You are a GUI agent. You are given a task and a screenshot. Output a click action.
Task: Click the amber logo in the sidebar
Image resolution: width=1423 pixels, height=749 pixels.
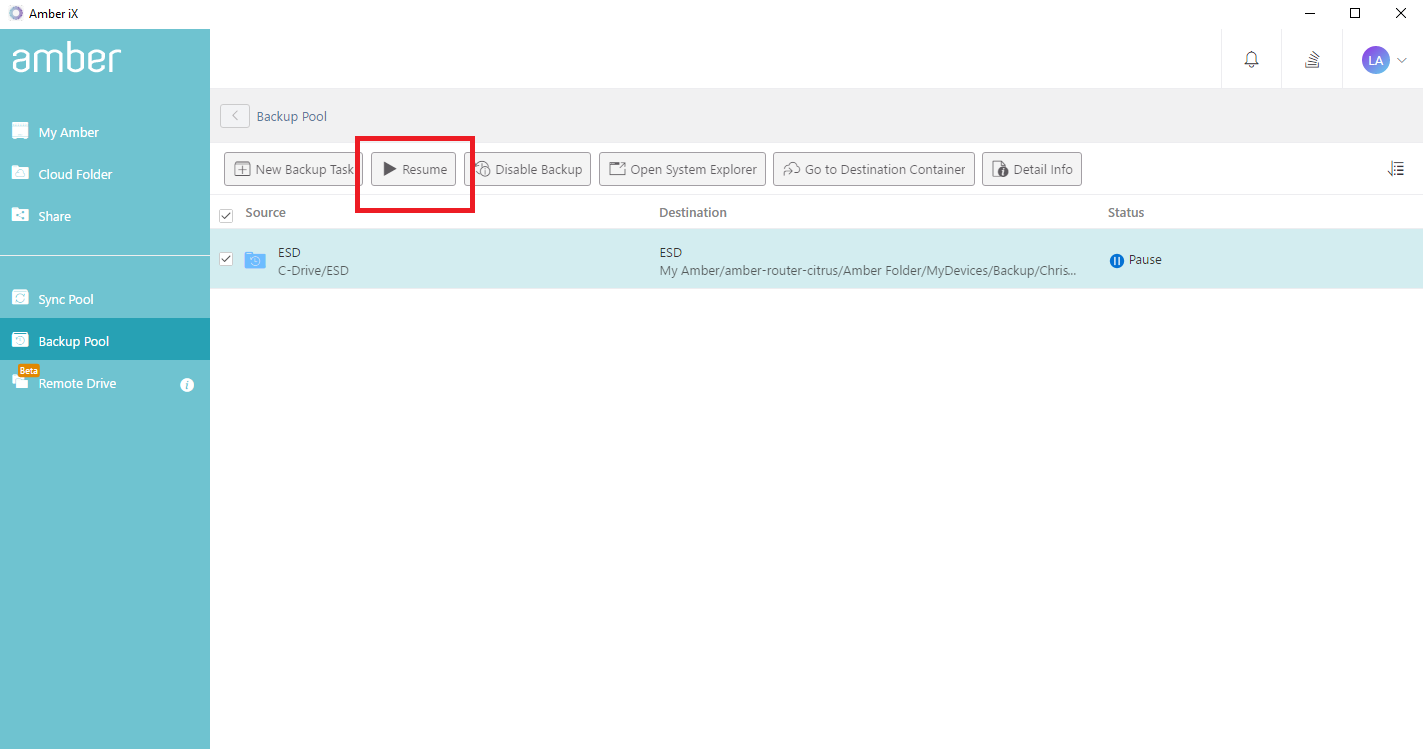[x=66, y=58]
